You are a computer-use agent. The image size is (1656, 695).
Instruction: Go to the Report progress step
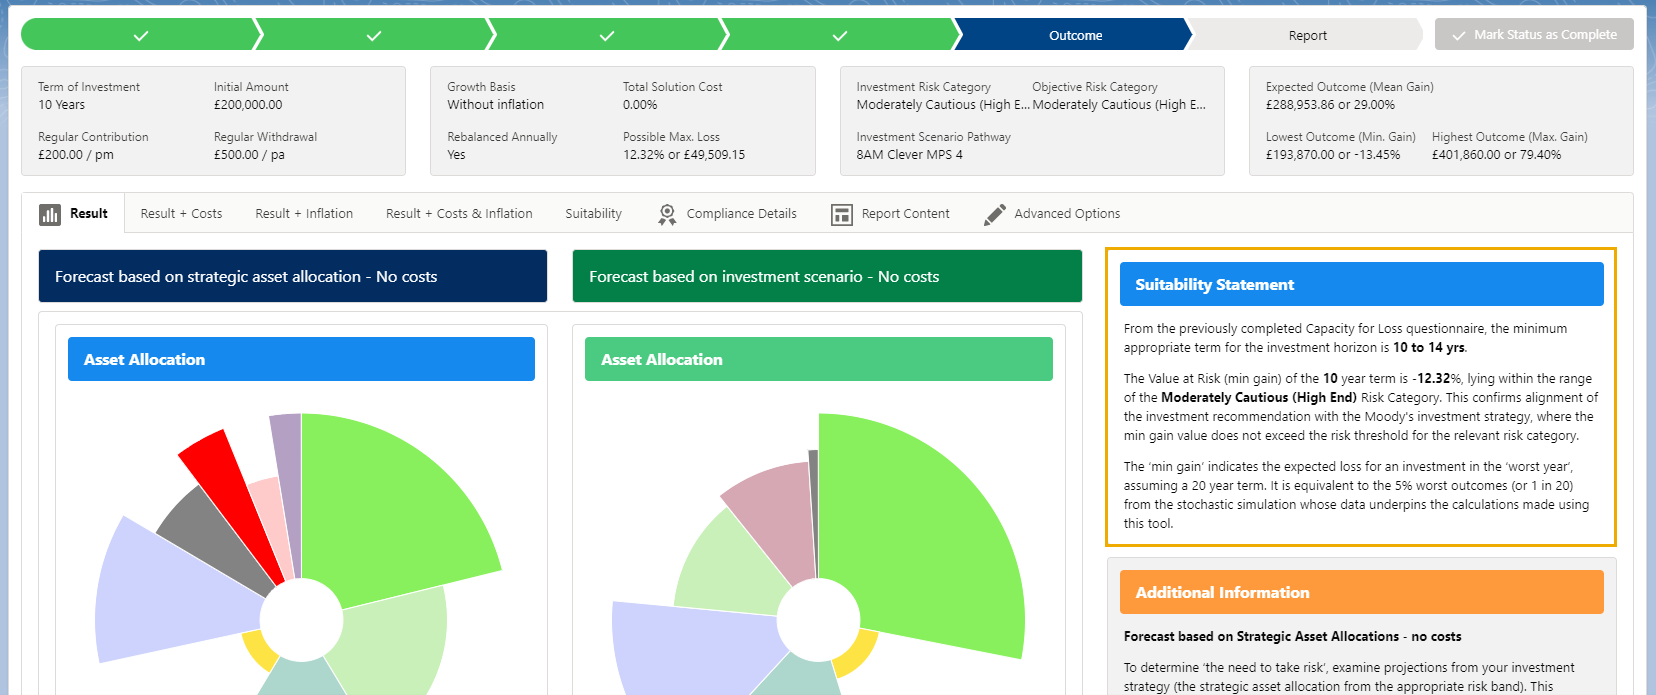[1307, 35]
